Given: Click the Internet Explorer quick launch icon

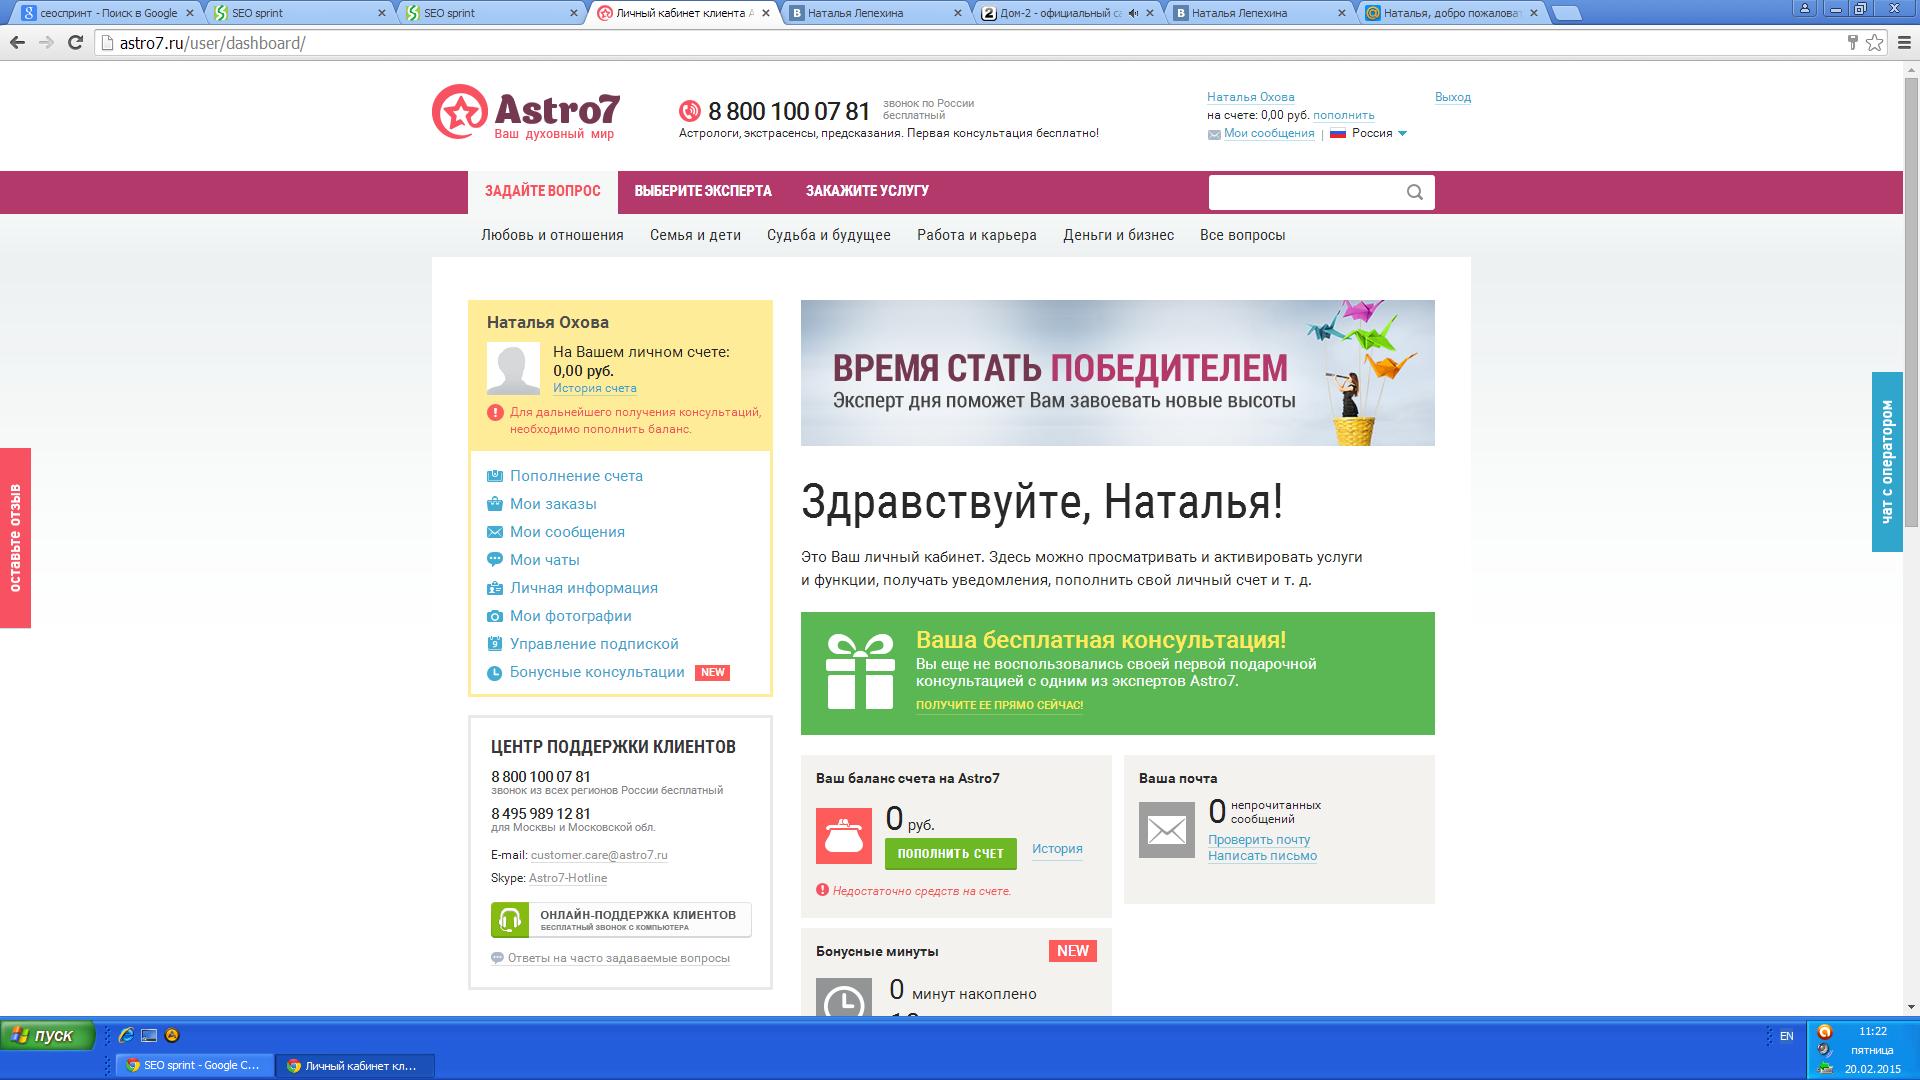Looking at the screenshot, I should pyautogui.click(x=126, y=1035).
